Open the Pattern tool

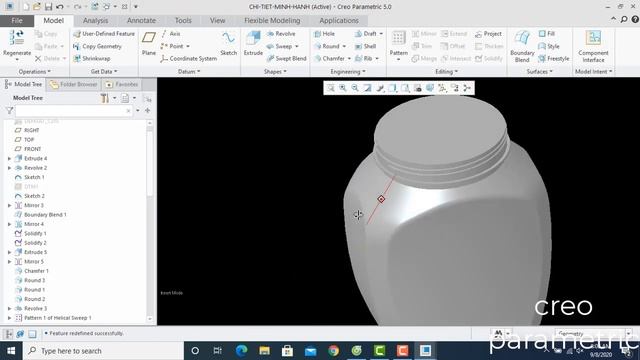pos(398,43)
